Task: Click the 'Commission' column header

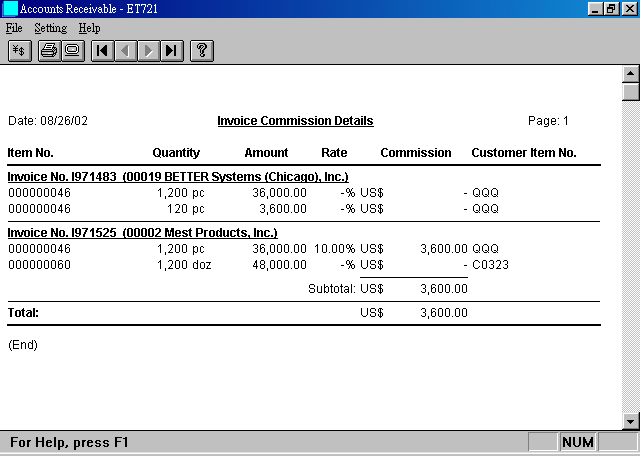Action: [416, 153]
